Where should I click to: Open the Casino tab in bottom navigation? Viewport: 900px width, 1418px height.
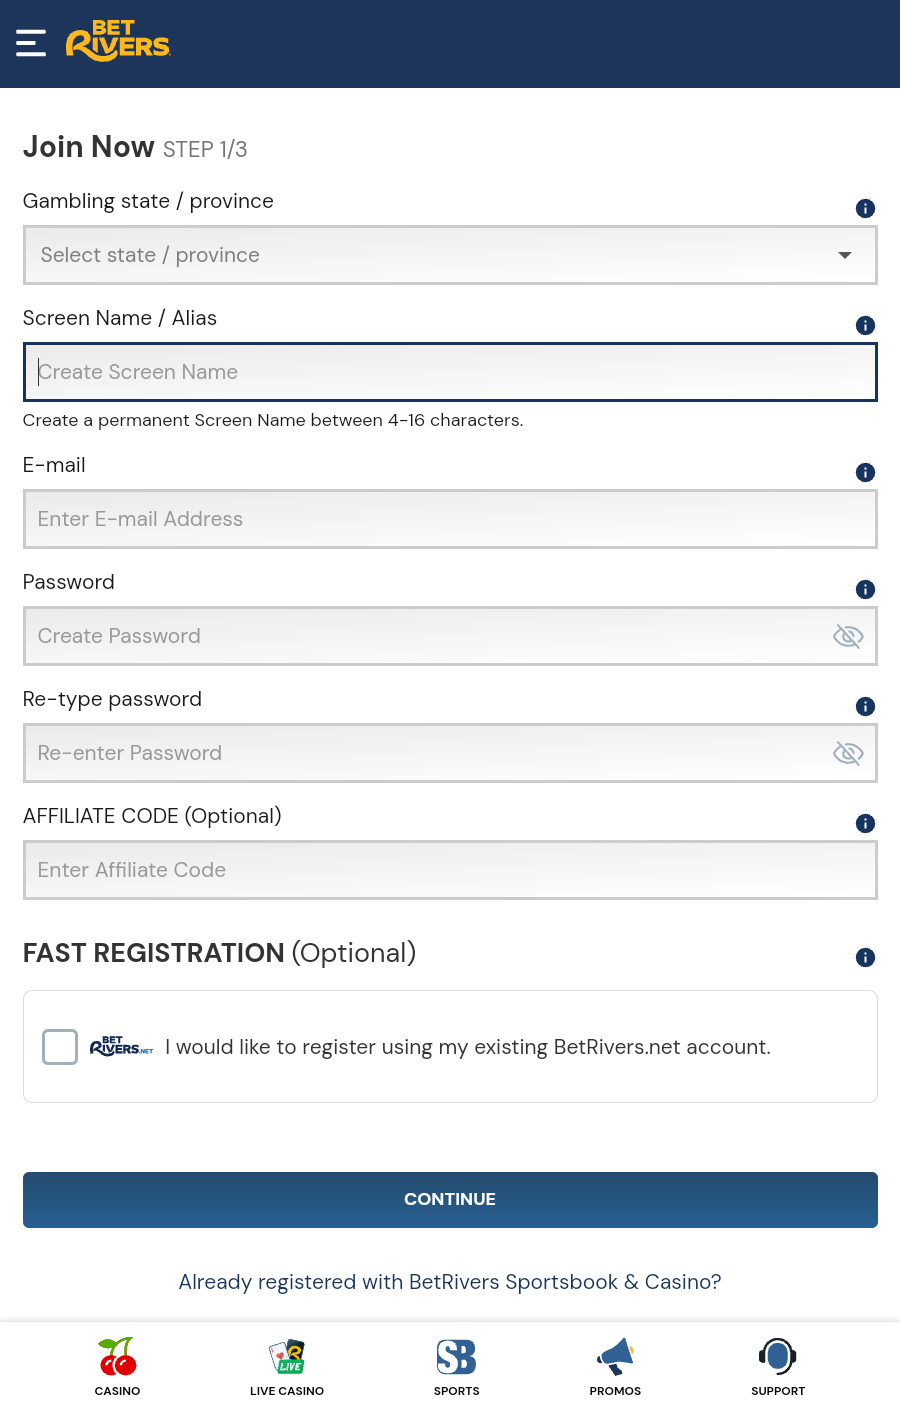[117, 1366]
